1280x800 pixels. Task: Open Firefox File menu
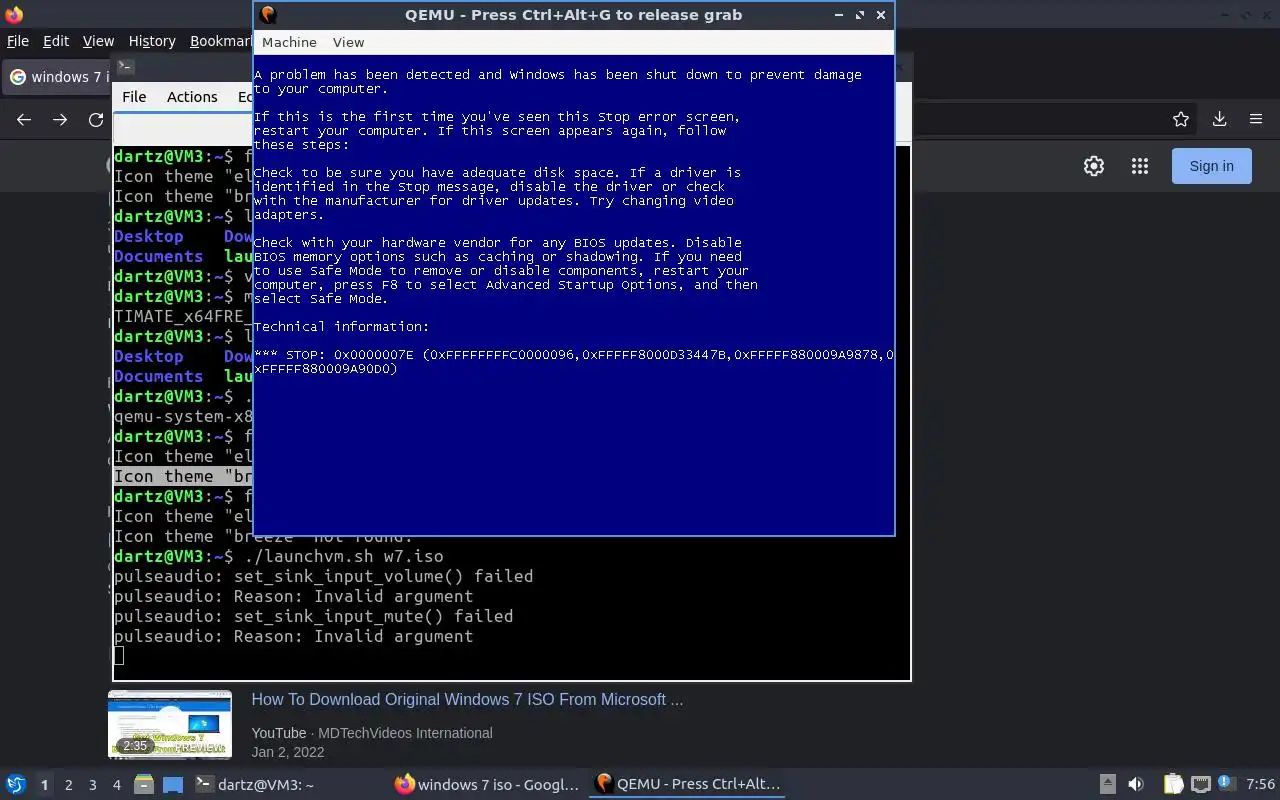coord(18,41)
